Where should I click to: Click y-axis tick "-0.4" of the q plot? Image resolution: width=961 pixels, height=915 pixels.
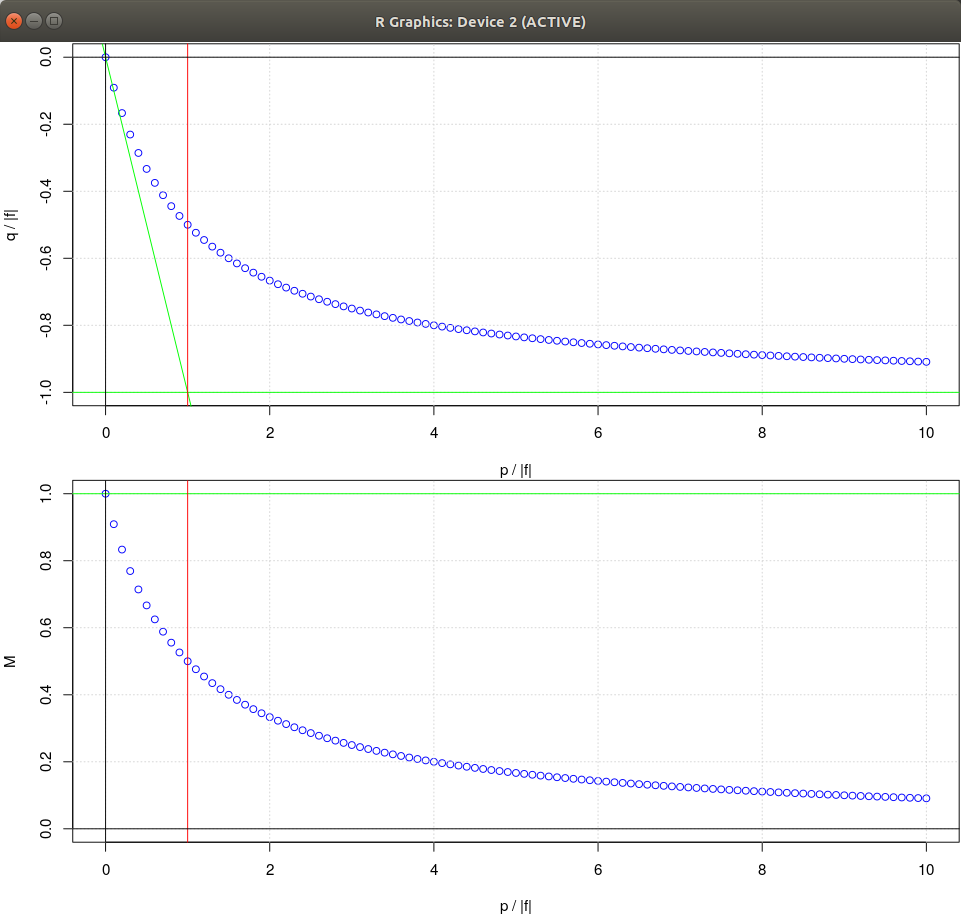pyautogui.click(x=46, y=191)
